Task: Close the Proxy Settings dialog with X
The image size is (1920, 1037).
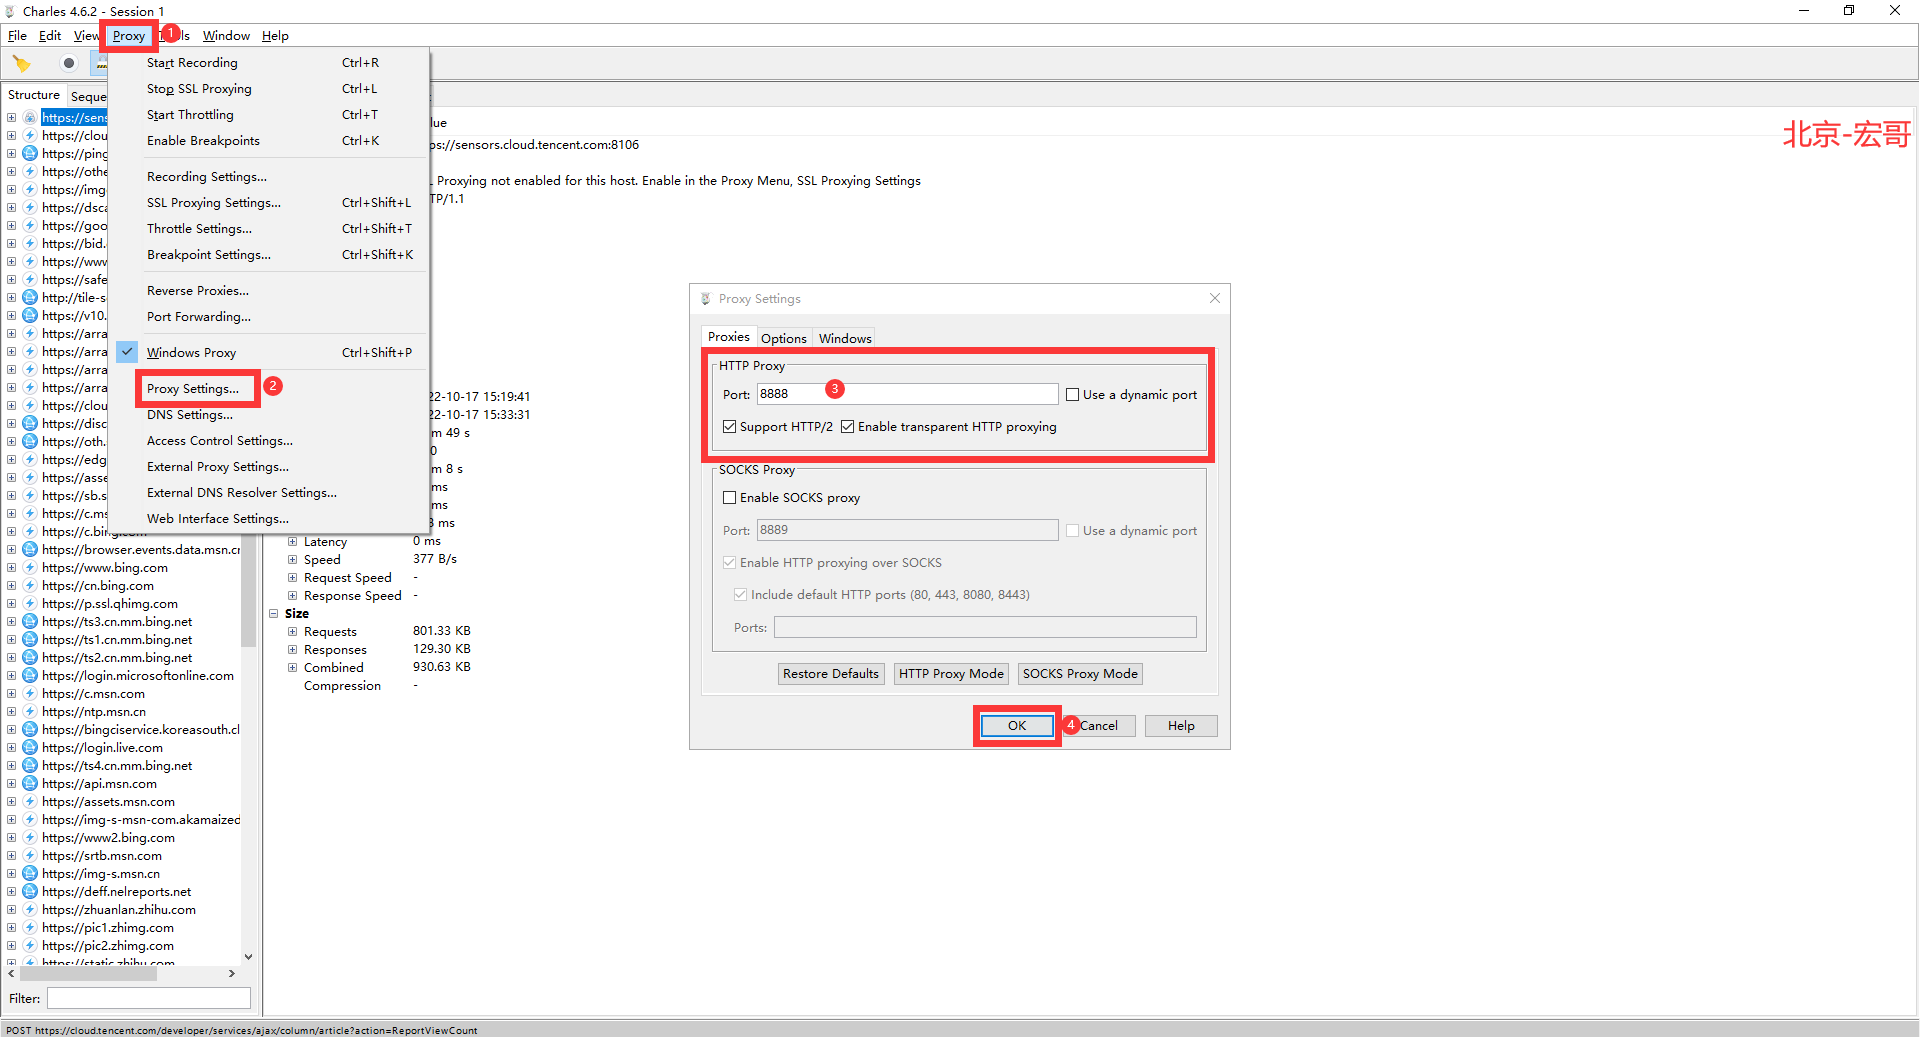Action: point(1215,298)
